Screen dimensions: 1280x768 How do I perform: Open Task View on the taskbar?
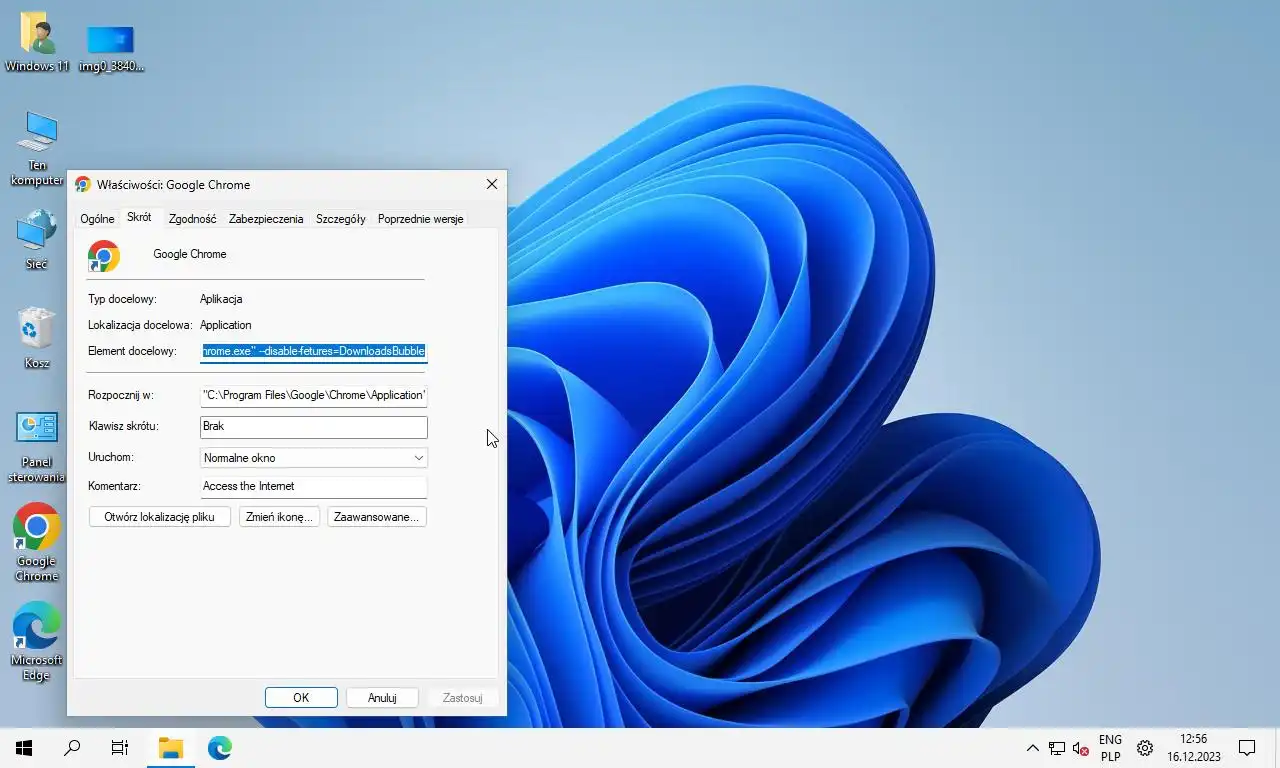click(120, 748)
